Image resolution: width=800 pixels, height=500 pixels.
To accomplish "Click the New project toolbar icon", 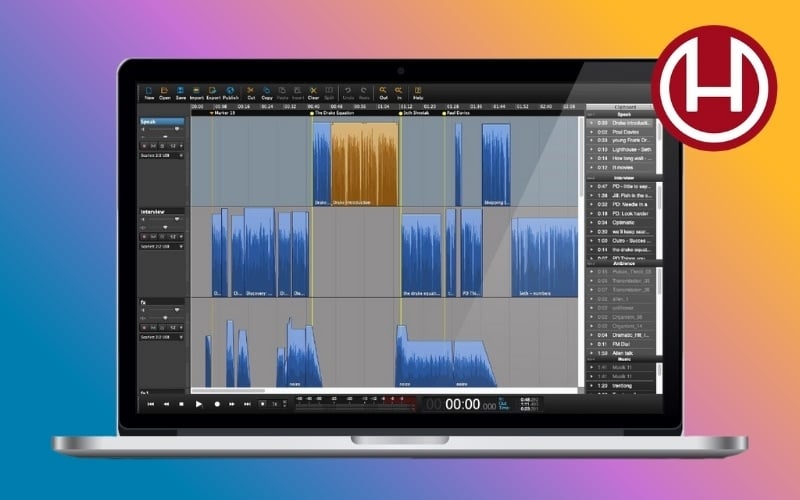I will tap(149, 91).
